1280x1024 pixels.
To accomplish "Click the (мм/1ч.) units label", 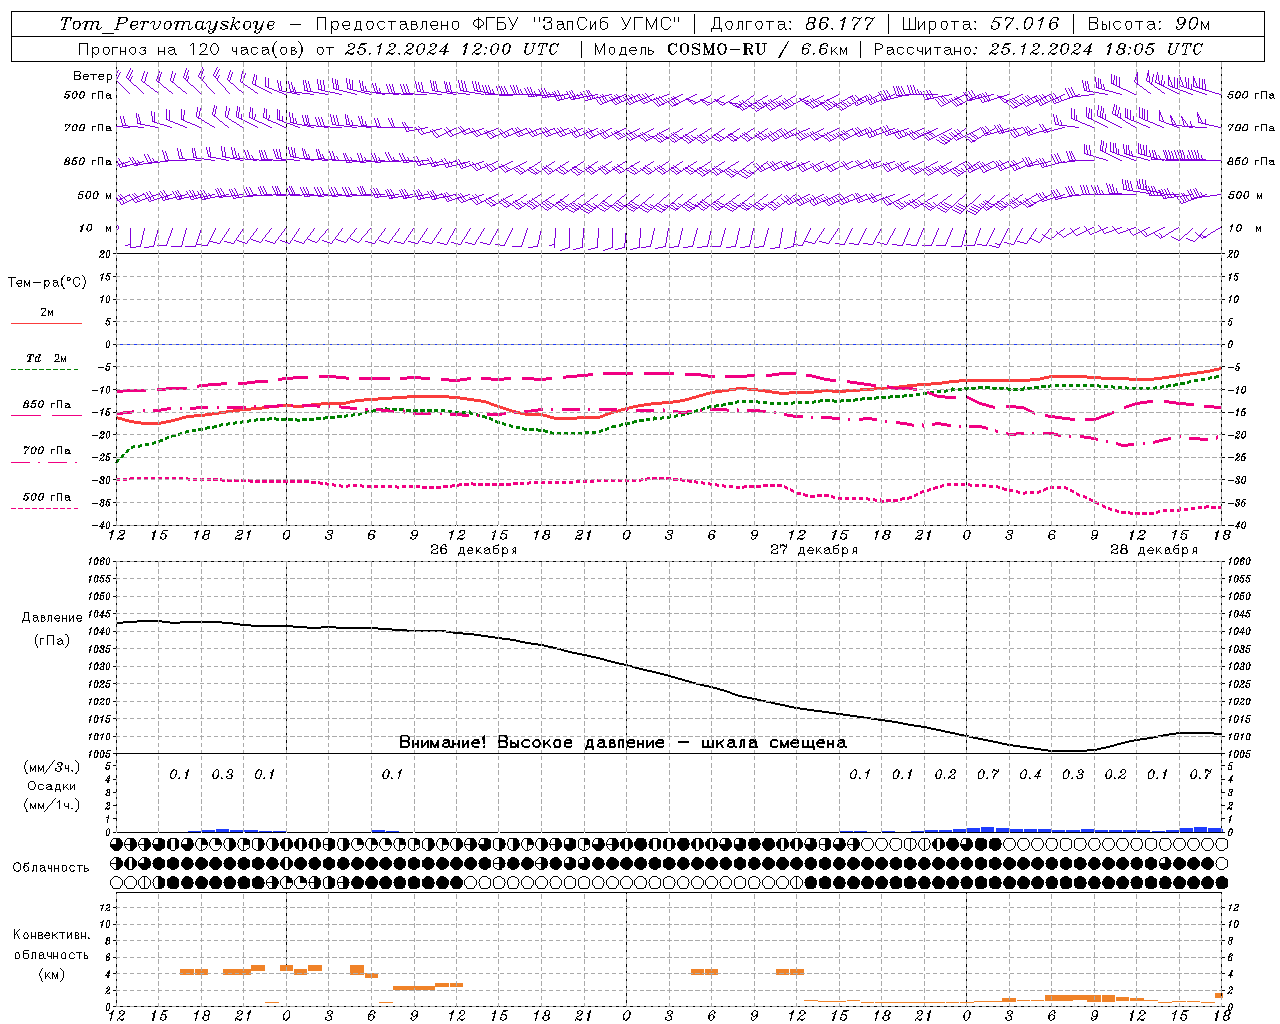I will pyautogui.click(x=52, y=805).
